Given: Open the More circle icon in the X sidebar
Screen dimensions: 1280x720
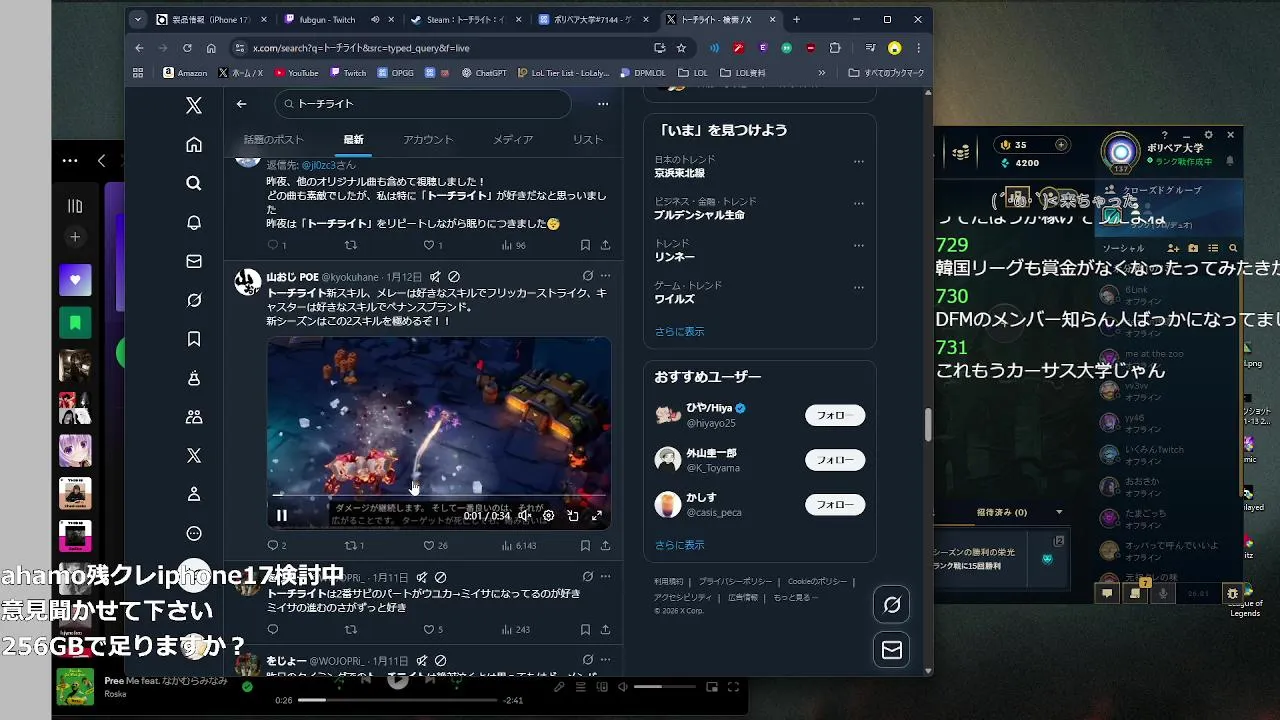Looking at the screenshot, I should [194, 533].
